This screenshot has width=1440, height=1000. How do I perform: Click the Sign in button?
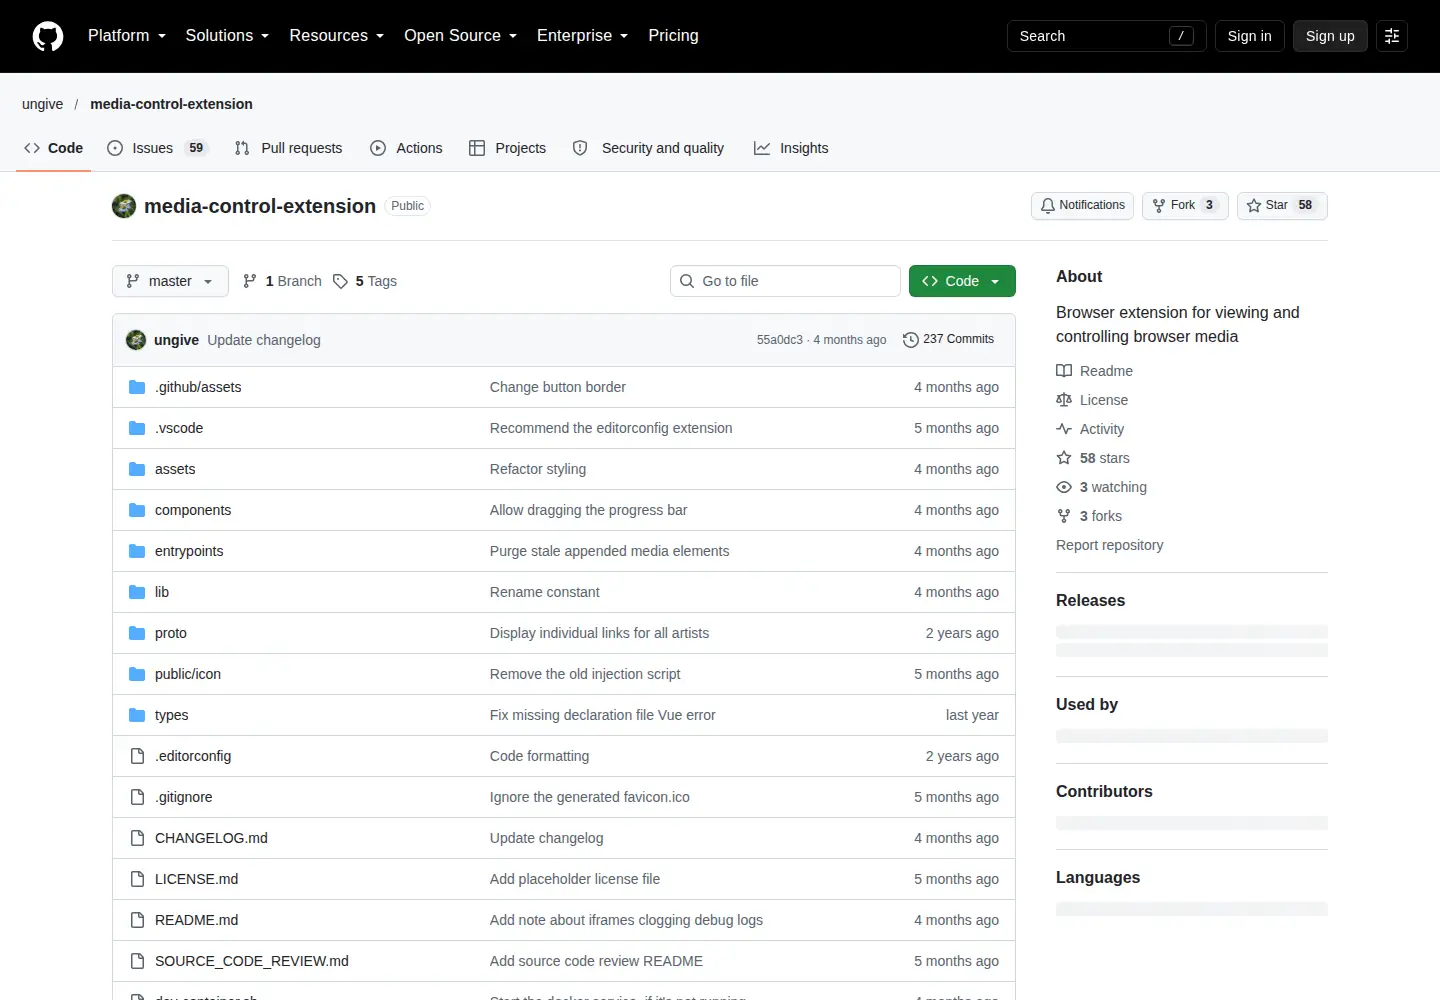(x=1250, y=36)
